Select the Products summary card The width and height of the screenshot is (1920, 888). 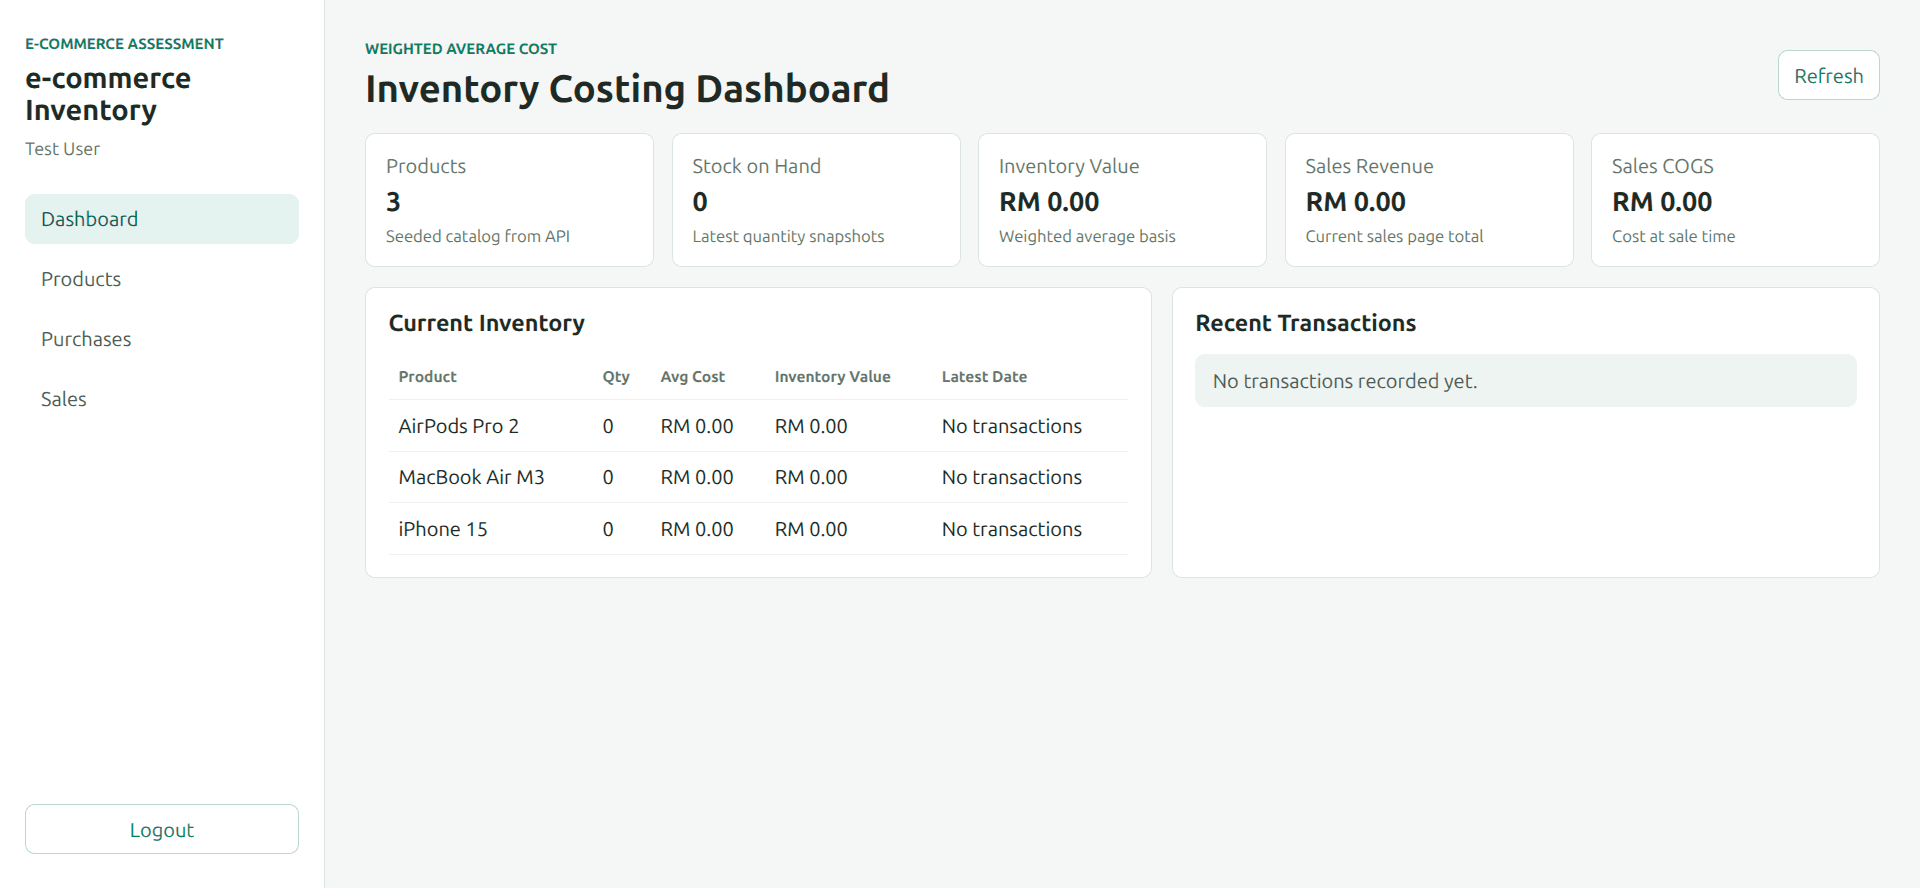tap(509, 200)
